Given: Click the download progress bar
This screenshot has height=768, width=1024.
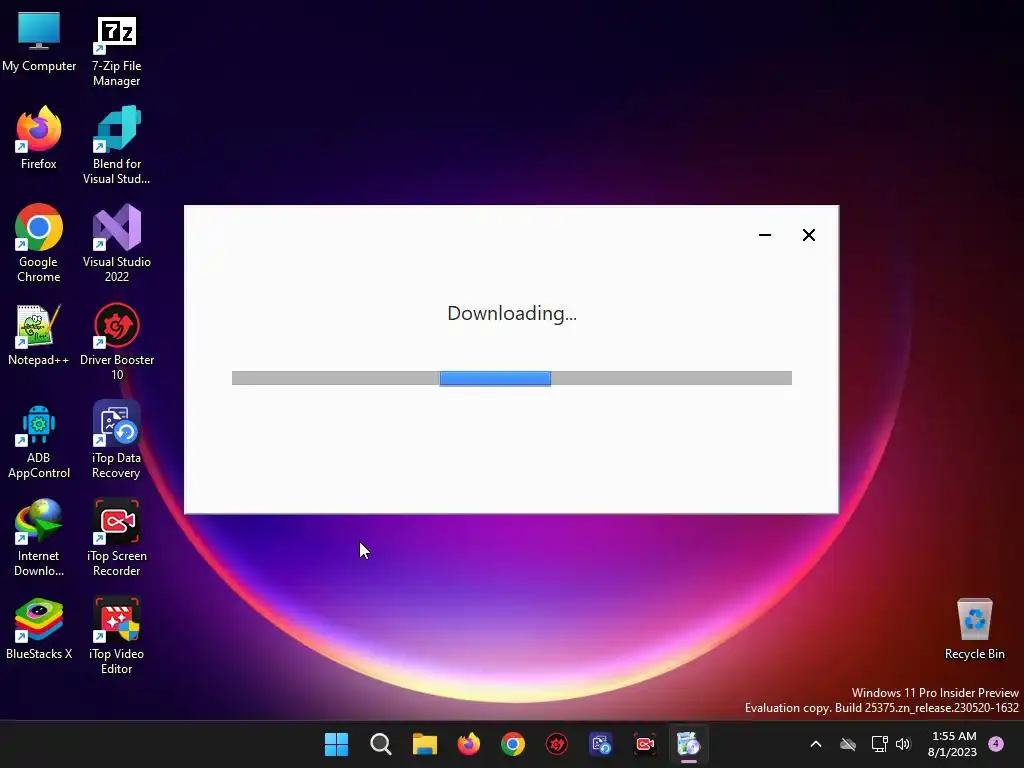Looking at the screenshot, I should click(511, 378).
